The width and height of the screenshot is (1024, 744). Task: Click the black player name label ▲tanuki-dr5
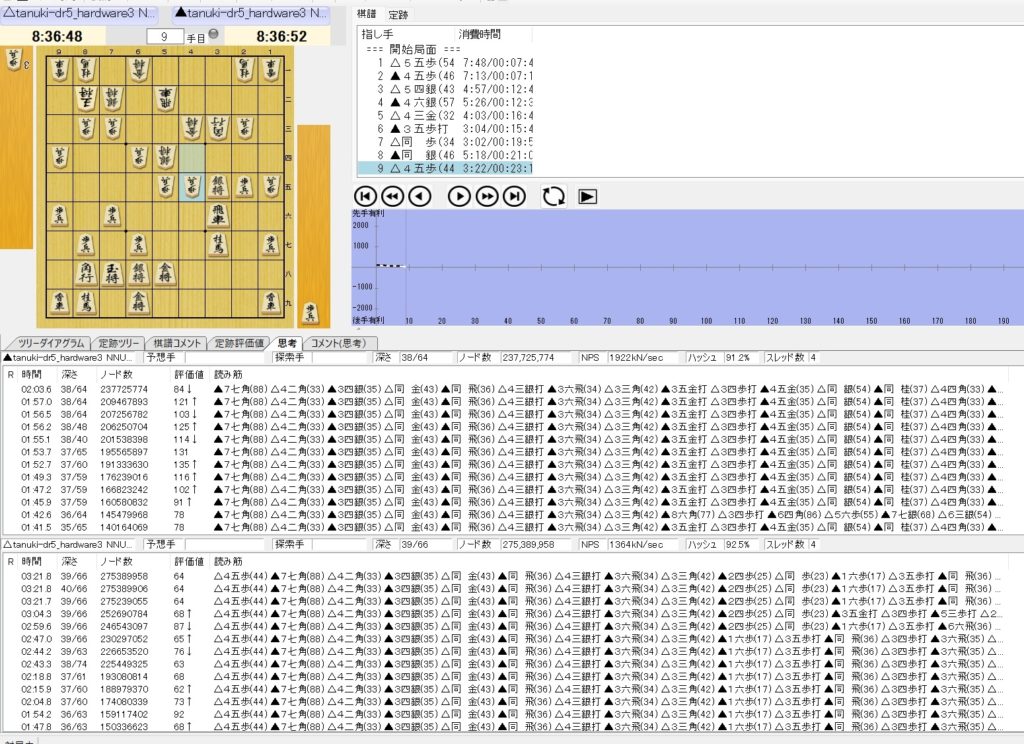[250, 13]
